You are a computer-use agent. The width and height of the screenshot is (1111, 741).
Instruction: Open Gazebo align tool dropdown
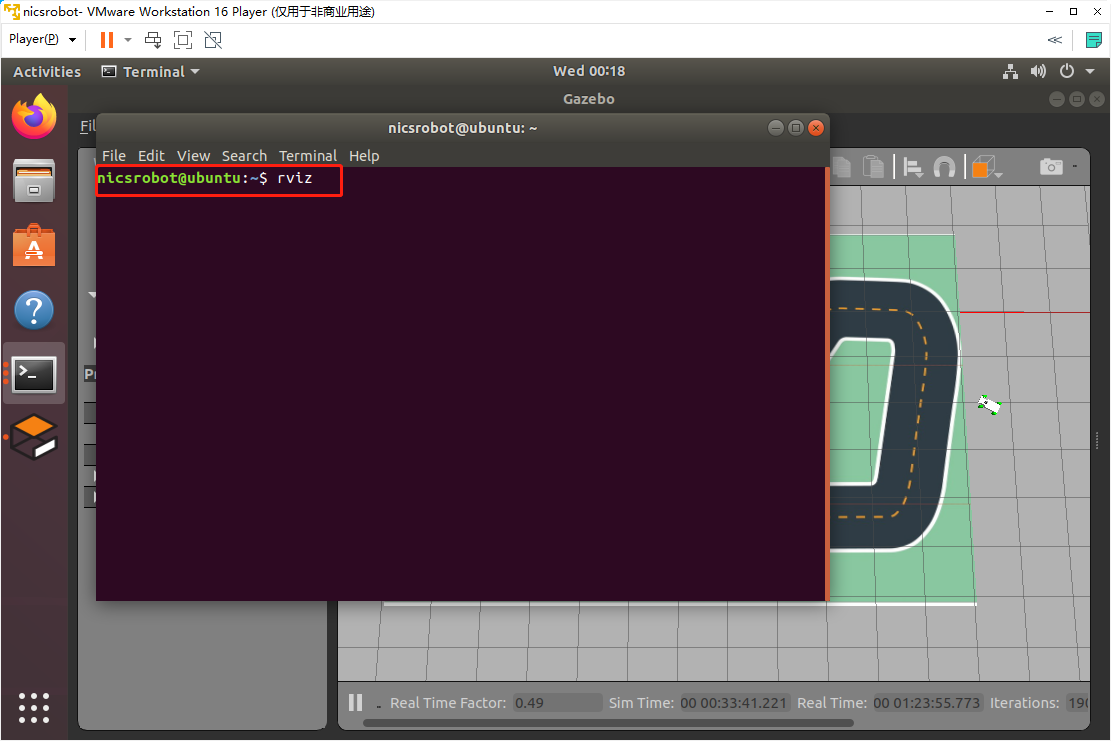pyautogui.click(x=914, y=168)
